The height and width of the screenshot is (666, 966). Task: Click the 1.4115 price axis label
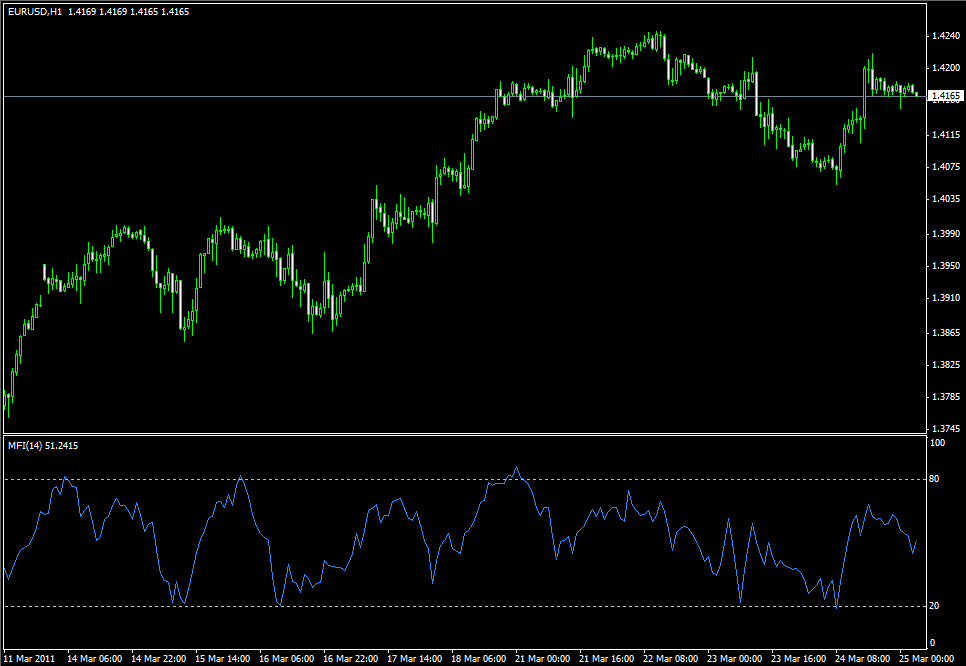[946, 134]
